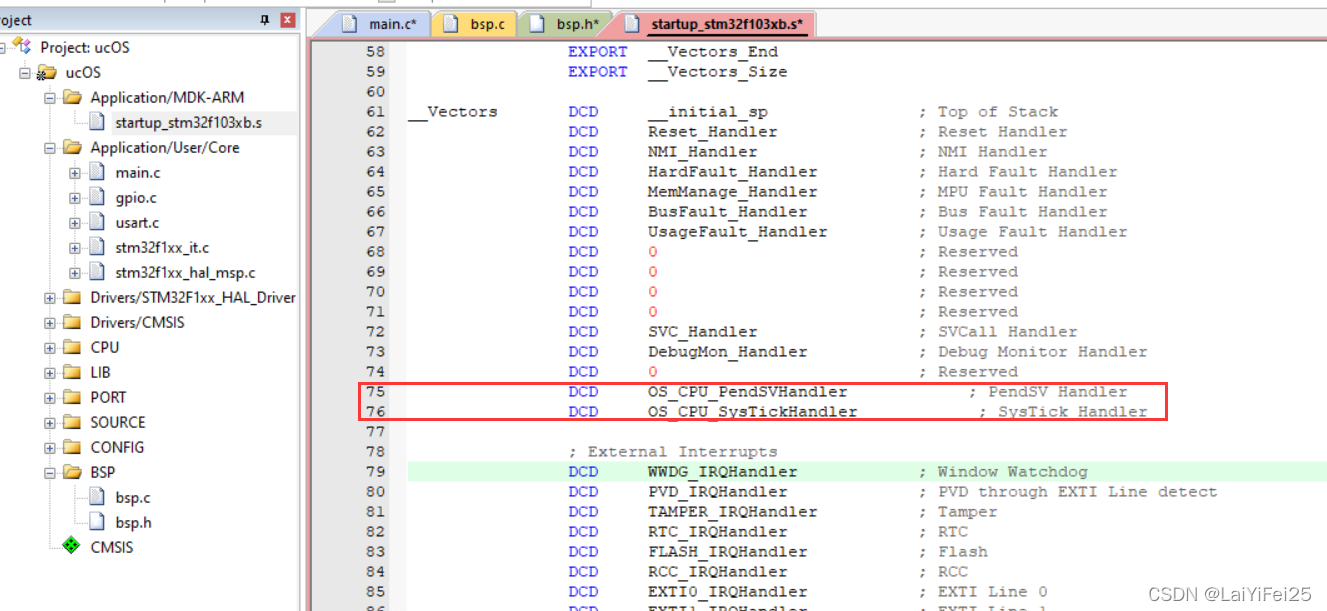Select stm32f1xx_it.c in the project tree
This screenshot has height=611, width=1327.
pos(162,247)
